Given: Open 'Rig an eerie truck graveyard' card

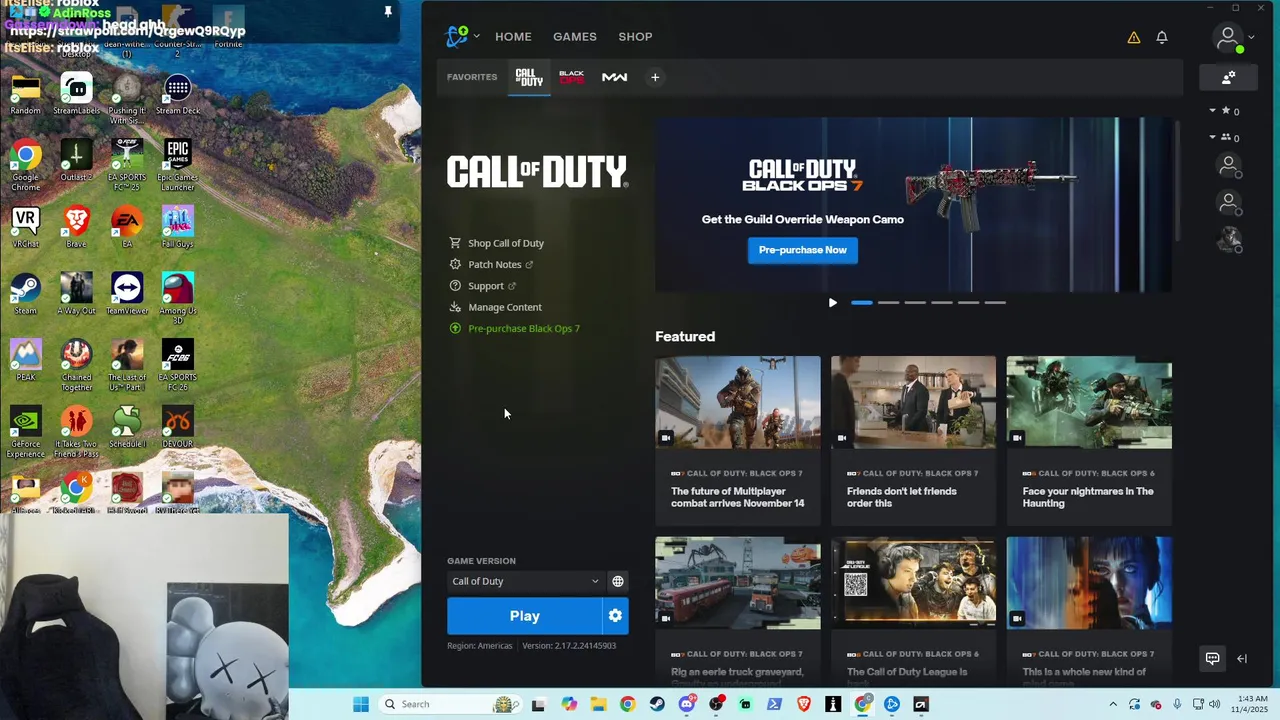Looking at the screenshot, I should tap(738, 611).
